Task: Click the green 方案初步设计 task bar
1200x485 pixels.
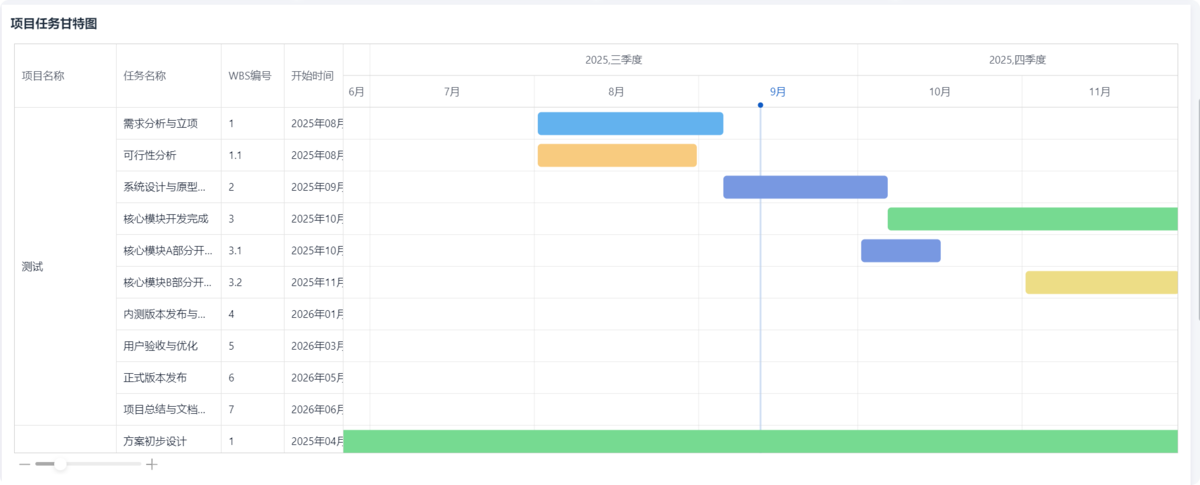Action: (760, 441)
